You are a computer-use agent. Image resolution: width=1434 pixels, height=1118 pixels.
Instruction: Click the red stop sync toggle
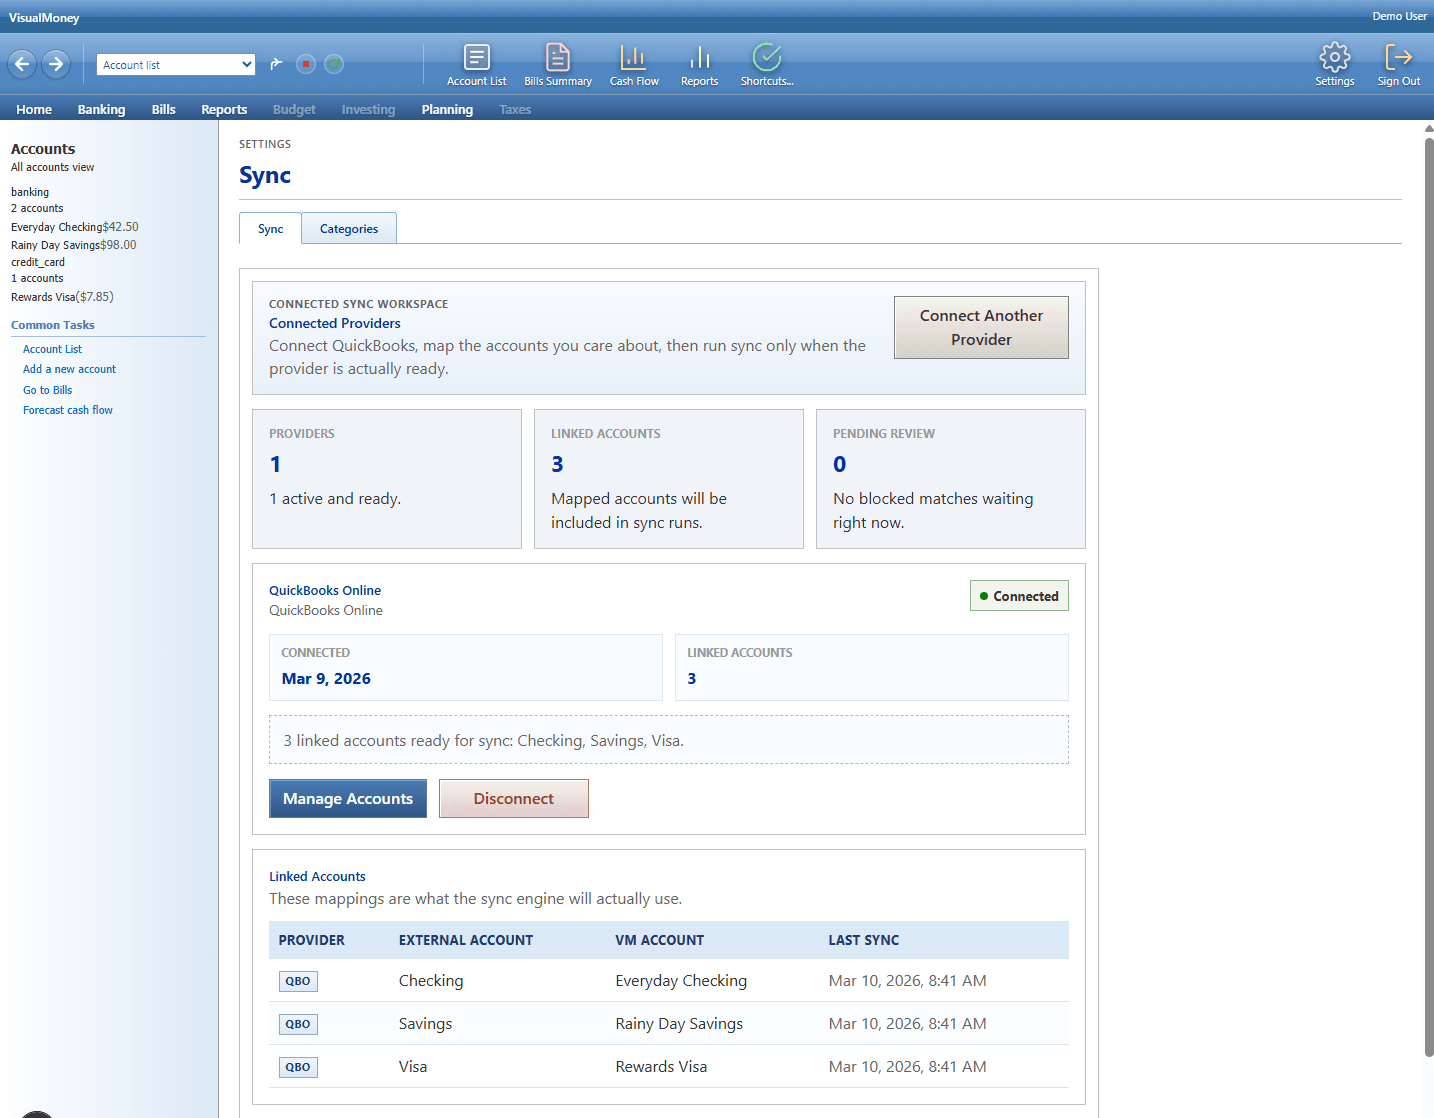(x=306, y=63)
